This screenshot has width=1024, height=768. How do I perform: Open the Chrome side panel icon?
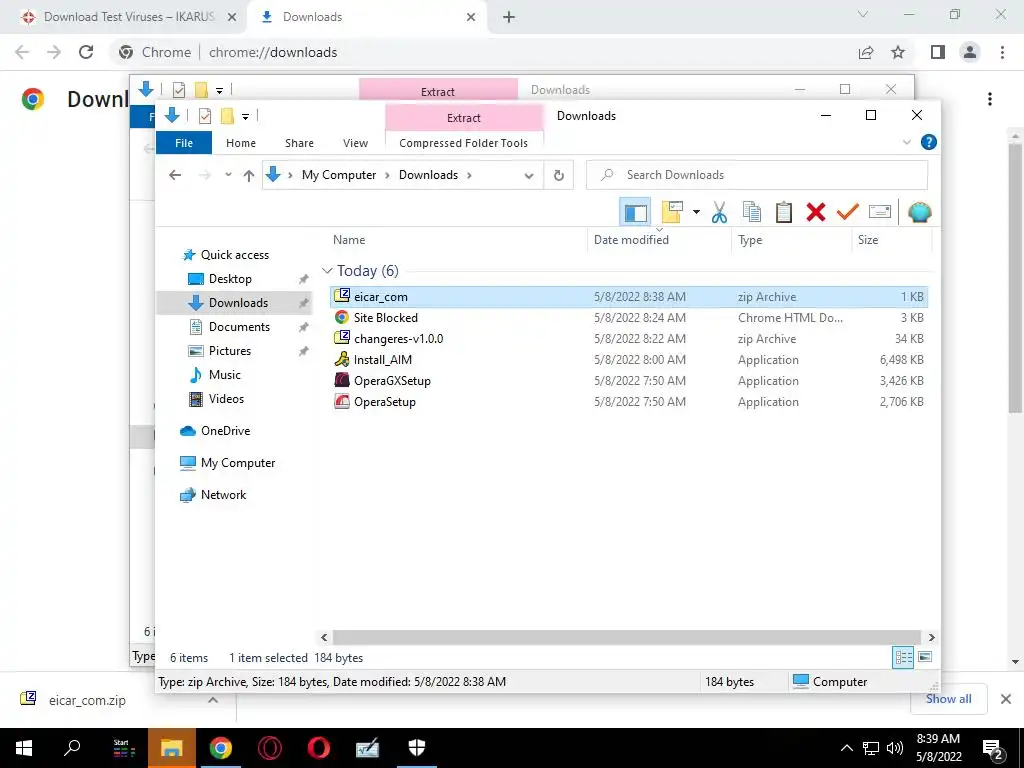pos(938,52)
